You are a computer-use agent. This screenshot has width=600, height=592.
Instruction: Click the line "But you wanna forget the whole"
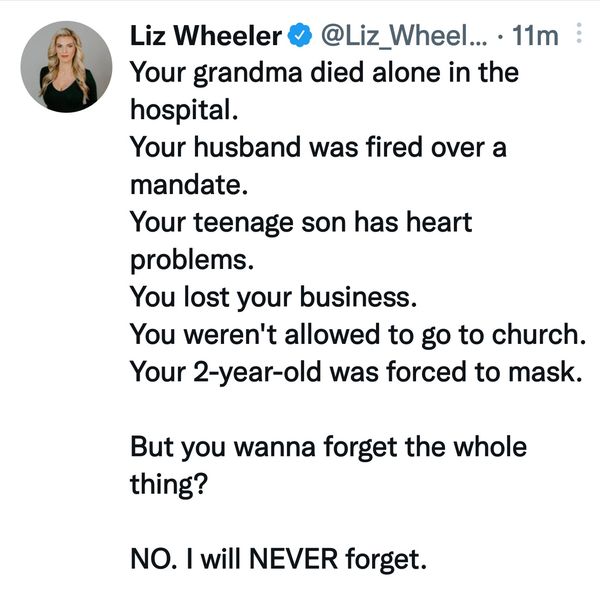pyautogui.click(x=329, y=447)
